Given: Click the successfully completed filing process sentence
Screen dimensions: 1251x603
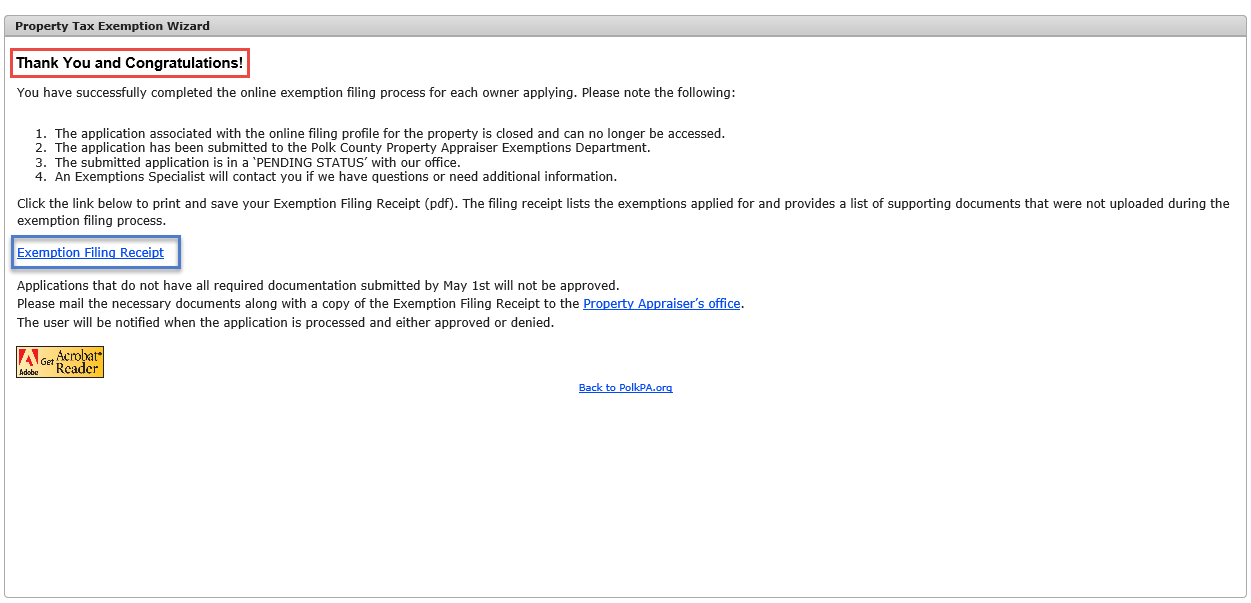Looking at the screenshot, I should pos(376,93).
